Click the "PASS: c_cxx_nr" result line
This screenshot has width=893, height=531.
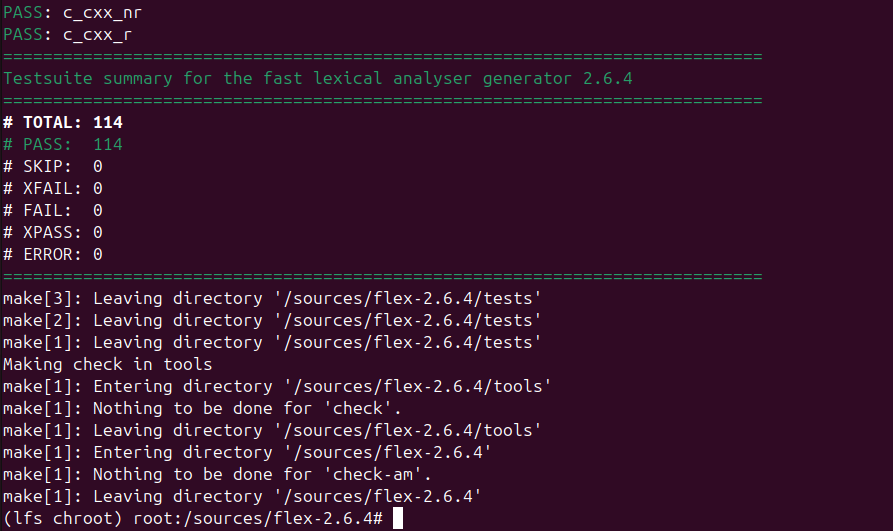[72, 12]
